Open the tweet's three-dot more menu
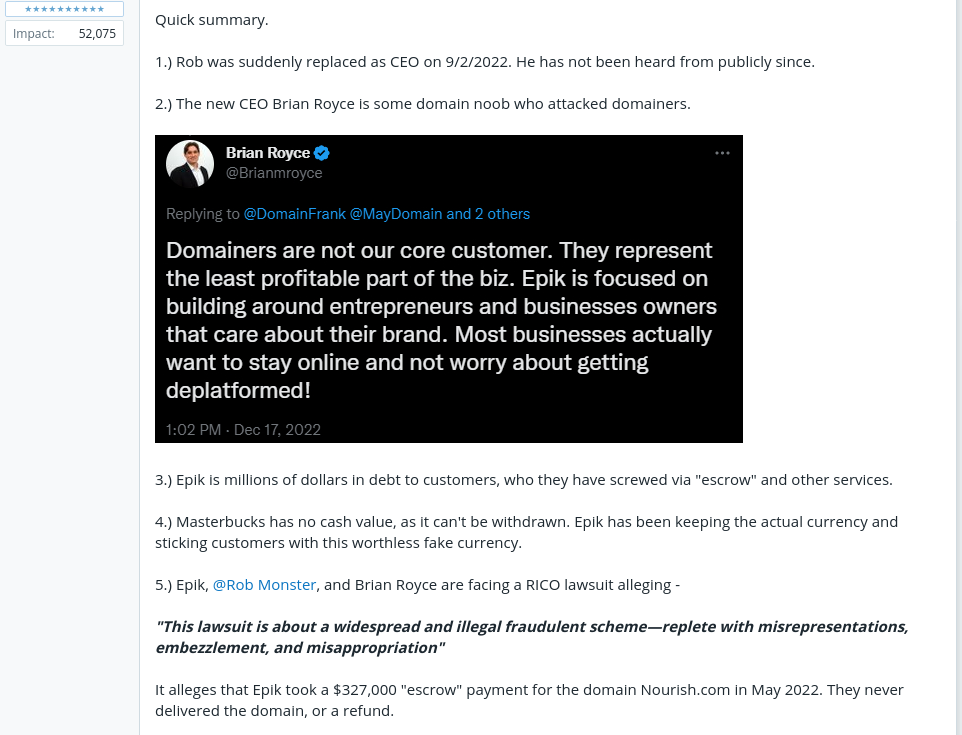 click(x=722, y=153)
